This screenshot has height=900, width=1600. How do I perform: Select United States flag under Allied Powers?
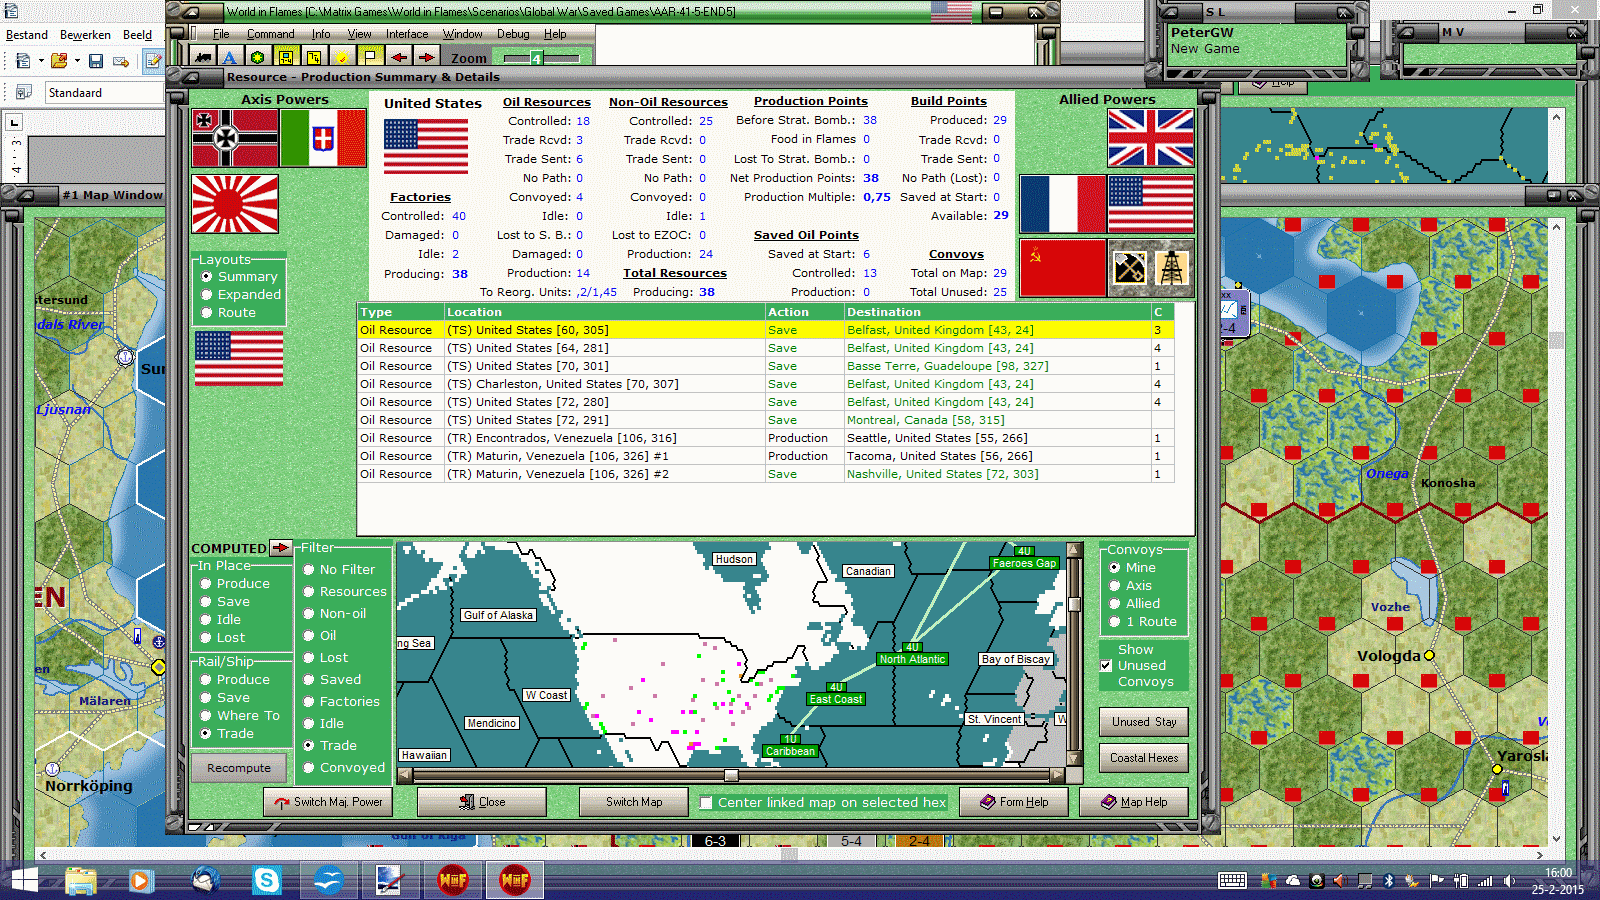pos(1151,204)
